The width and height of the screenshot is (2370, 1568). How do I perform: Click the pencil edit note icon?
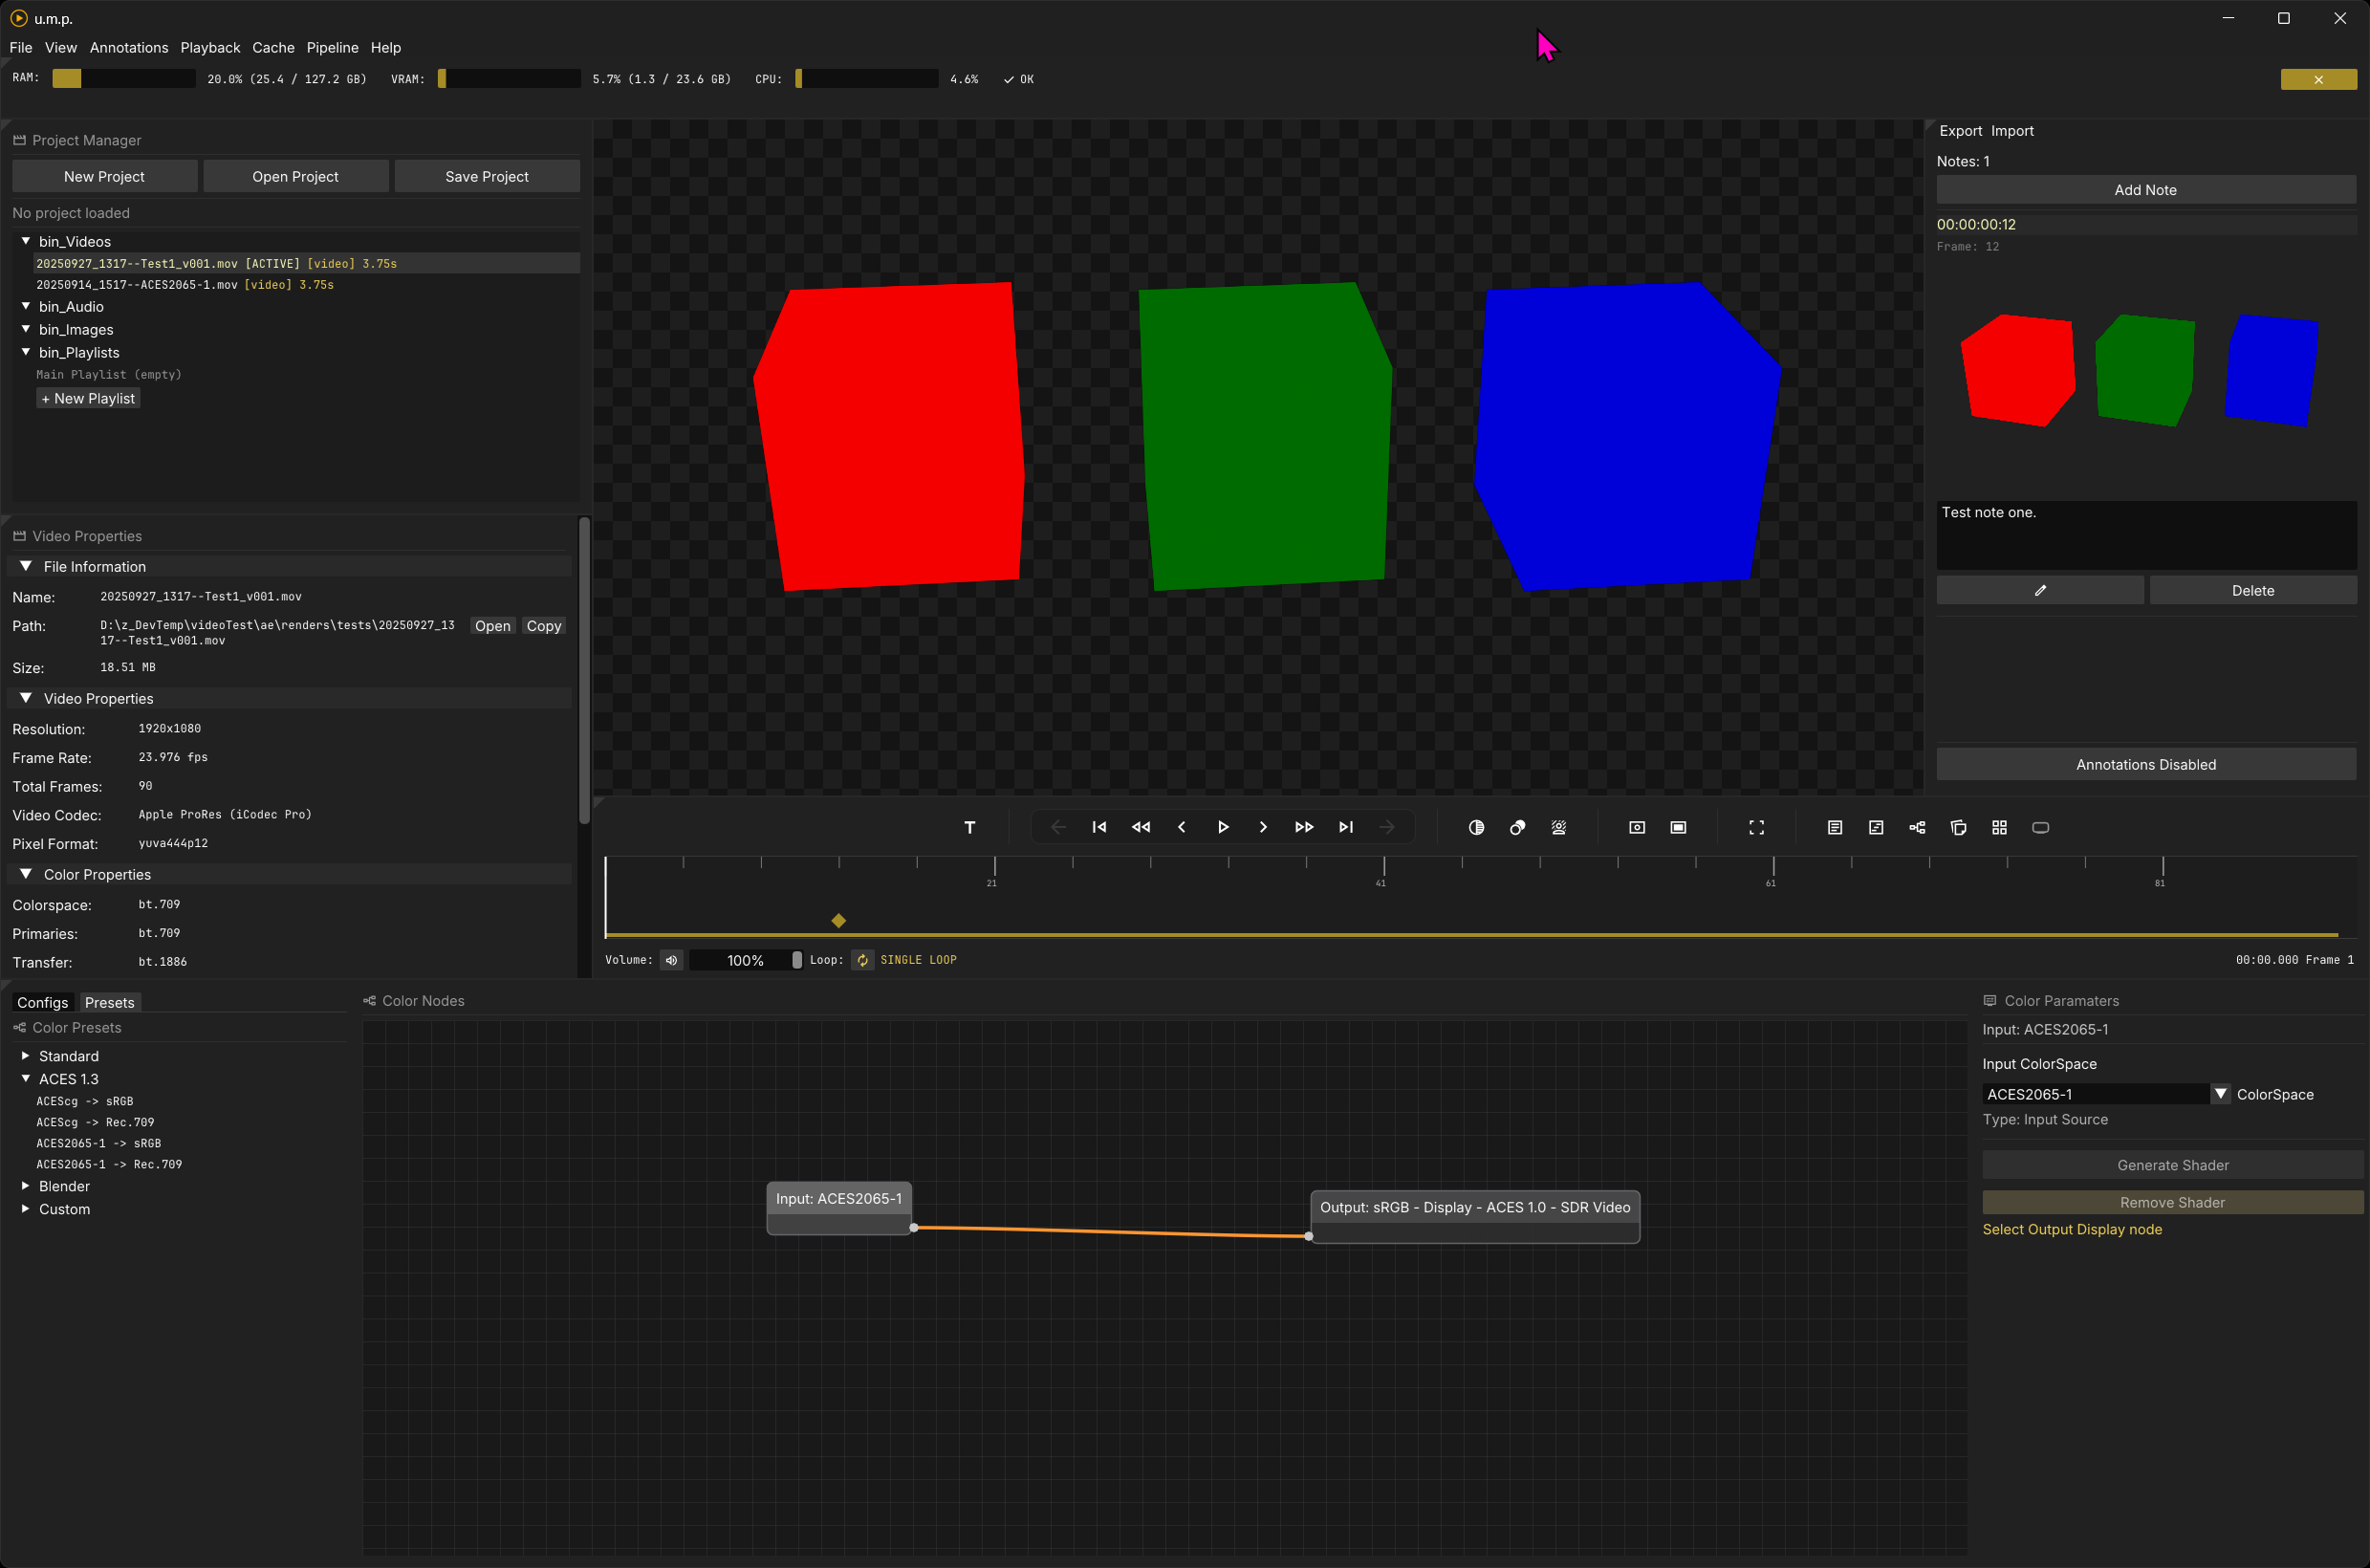pyautogui.click(x=2040, y=590)
